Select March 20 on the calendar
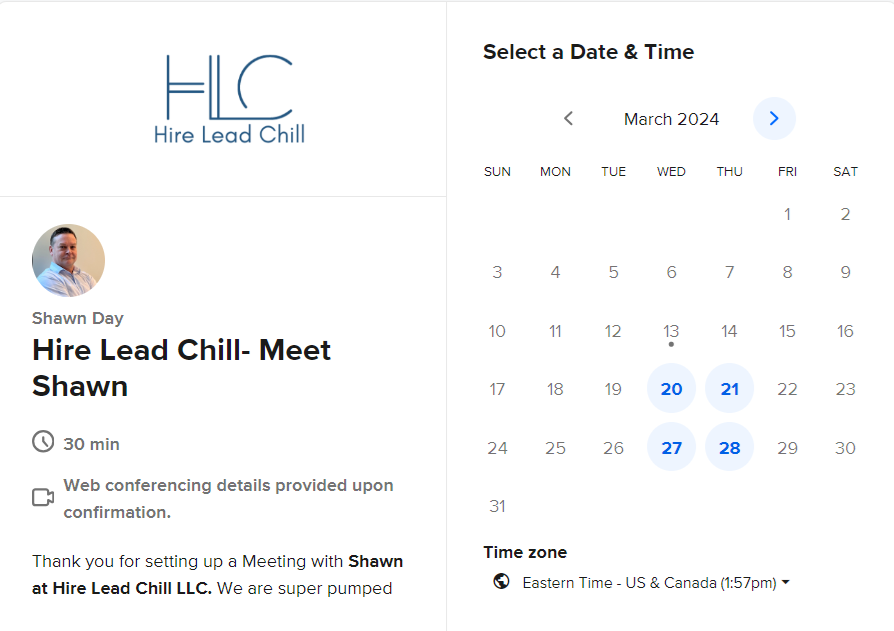 671,389
